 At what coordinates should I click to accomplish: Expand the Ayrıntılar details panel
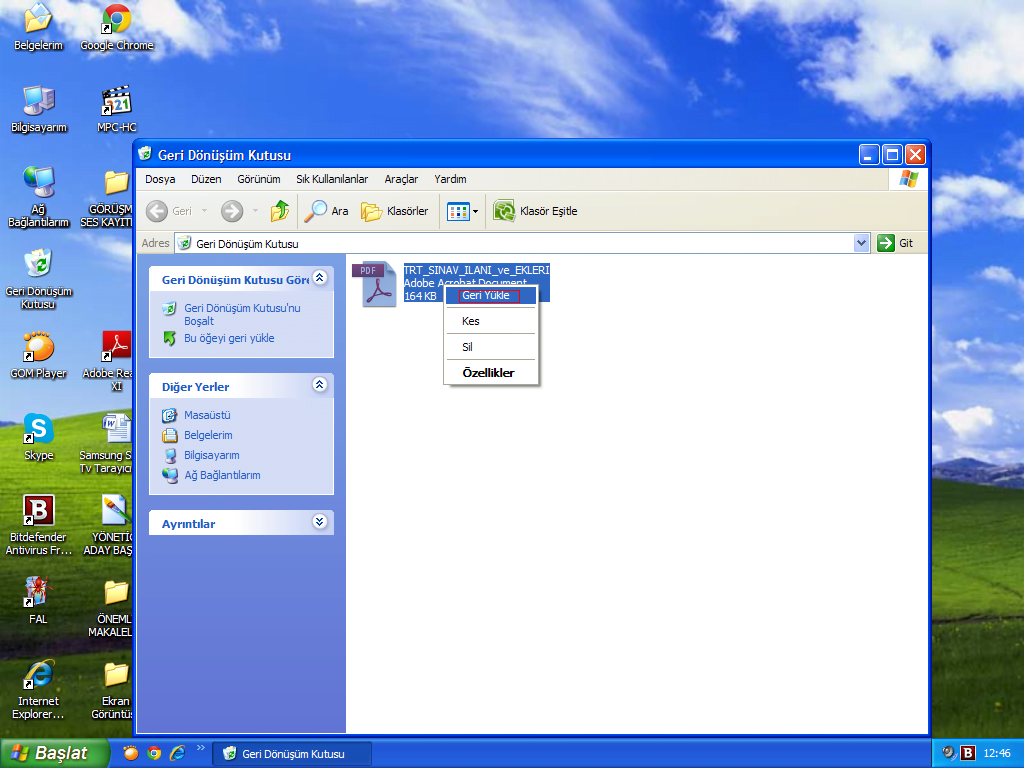pos(319,522)
